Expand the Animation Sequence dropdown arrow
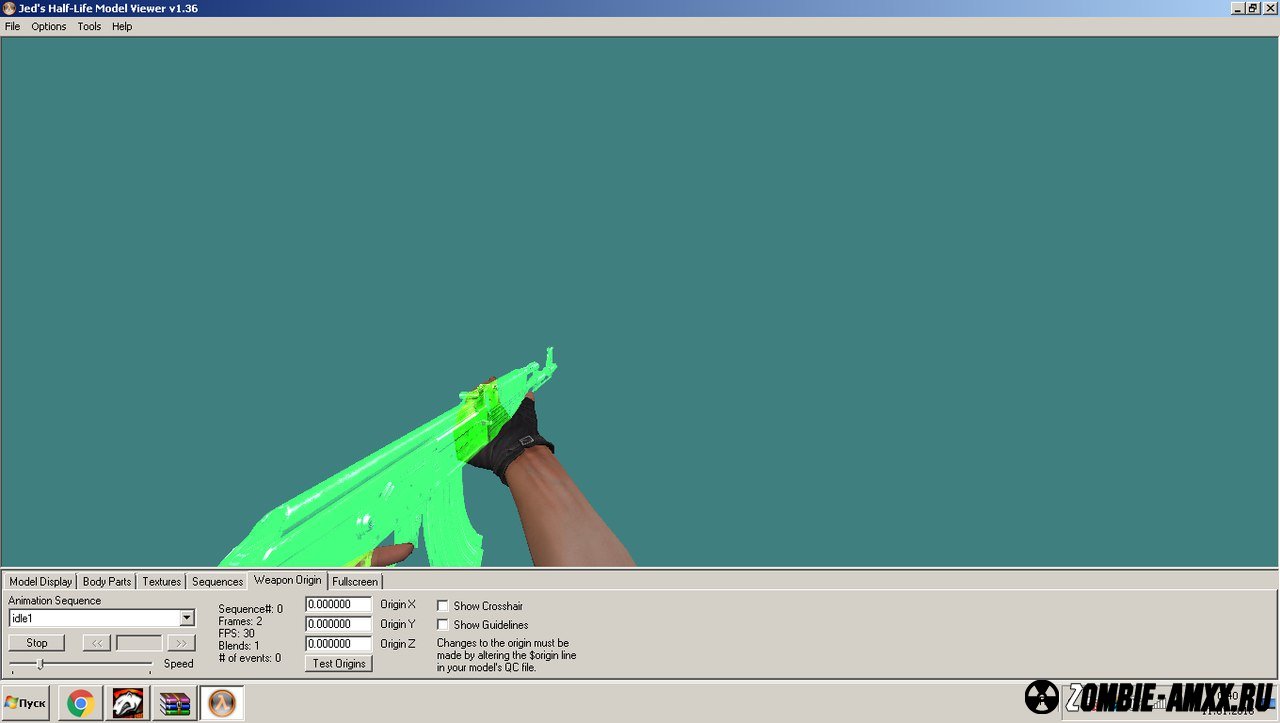The image size is (1280, 723). tap(187, 618)
